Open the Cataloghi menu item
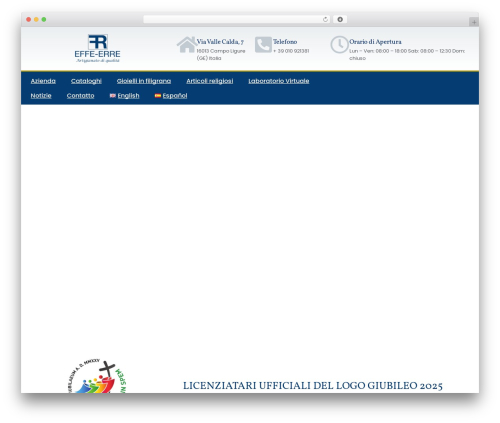The width and height of the screenshot is (500, 423). point(86,81)
